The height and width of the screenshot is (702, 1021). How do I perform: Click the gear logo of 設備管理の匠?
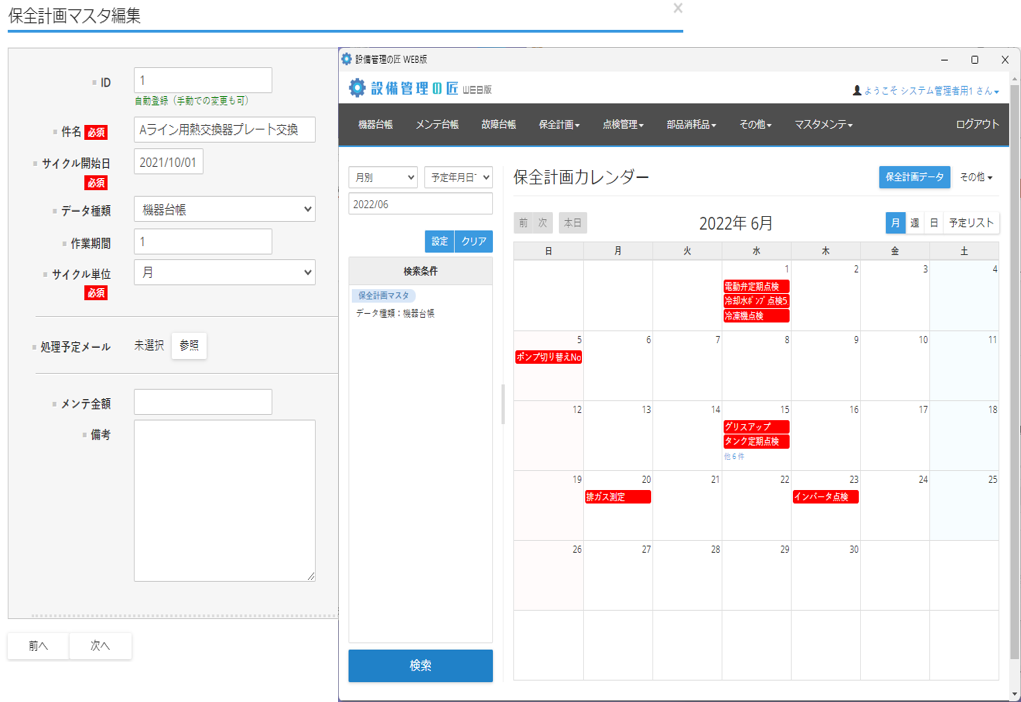357,88
